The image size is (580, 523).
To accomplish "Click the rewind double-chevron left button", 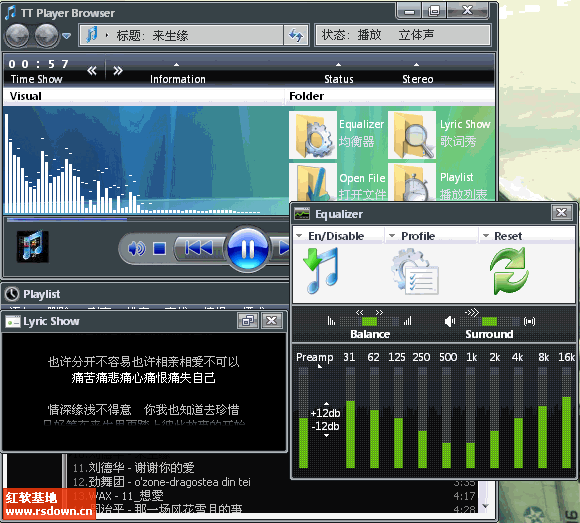I will tap(92, 70).
